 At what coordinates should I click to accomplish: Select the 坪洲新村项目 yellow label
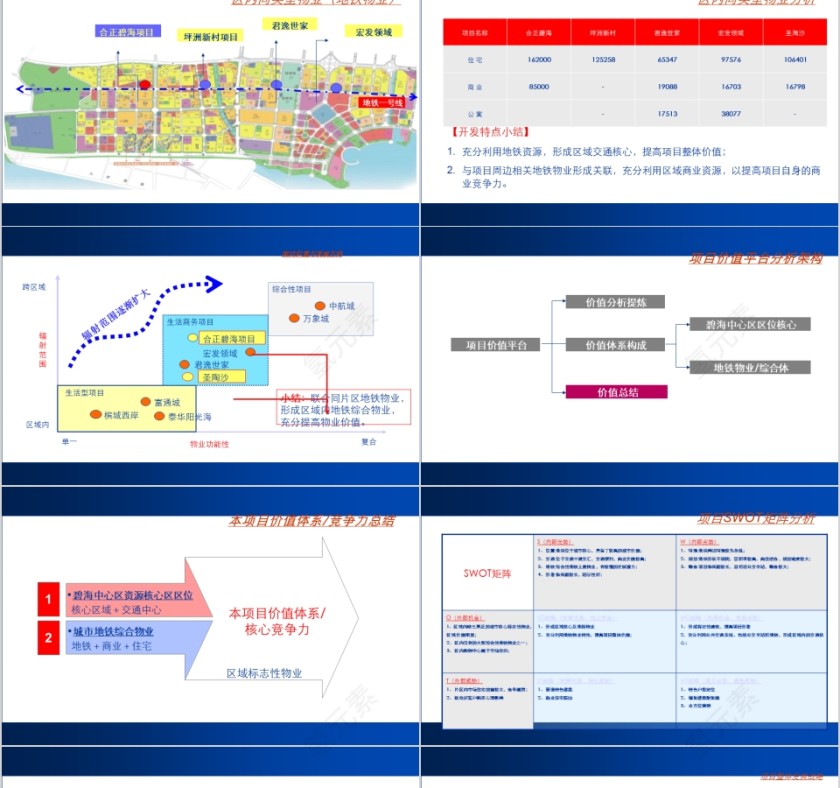(x=210, y=36)
